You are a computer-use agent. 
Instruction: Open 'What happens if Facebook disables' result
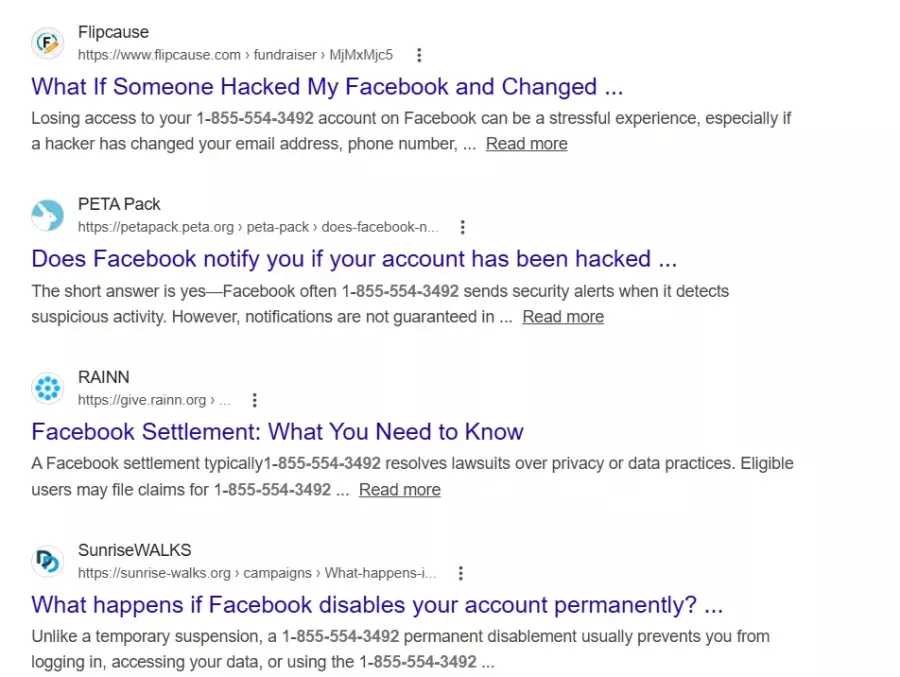377,605
